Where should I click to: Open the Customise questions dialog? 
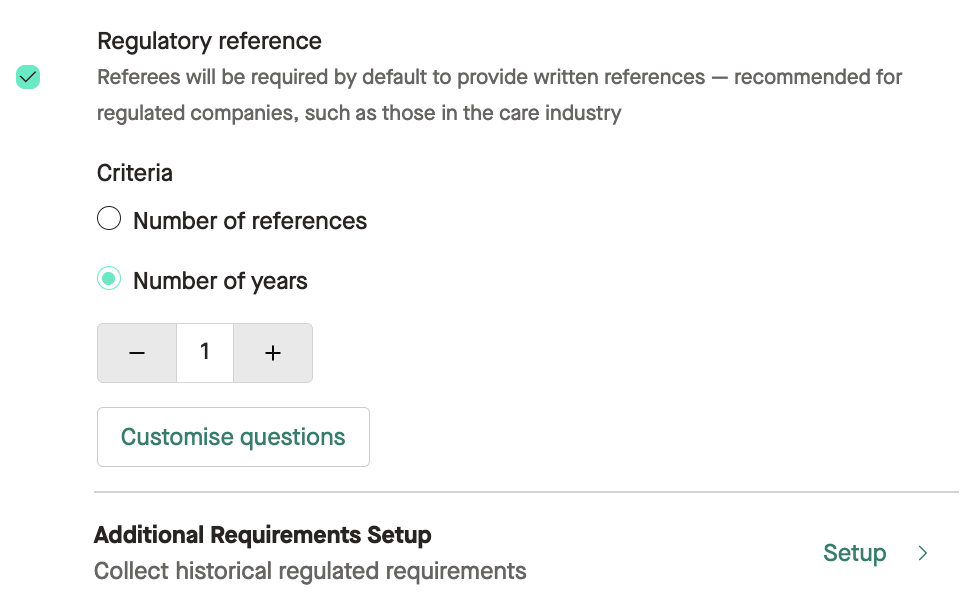pyautogui.click(x=233, y=437)
